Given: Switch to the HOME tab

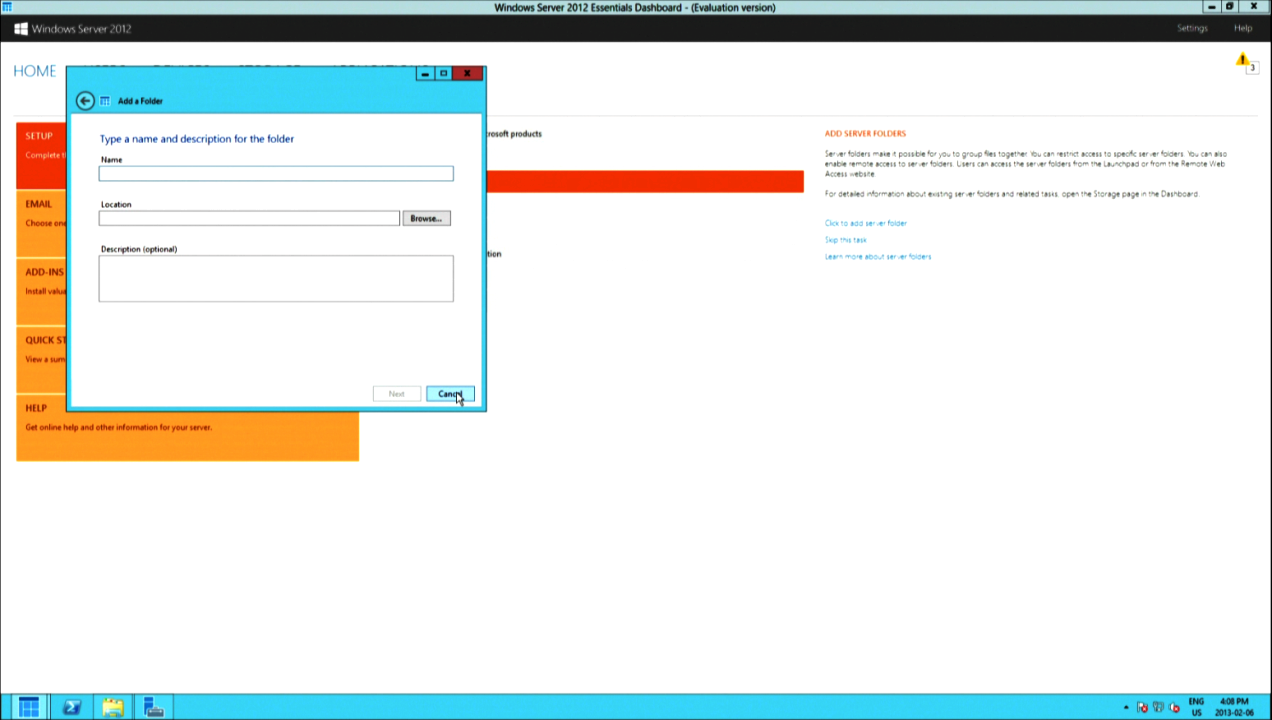Looking at the screenshot, I should (35, 71).
